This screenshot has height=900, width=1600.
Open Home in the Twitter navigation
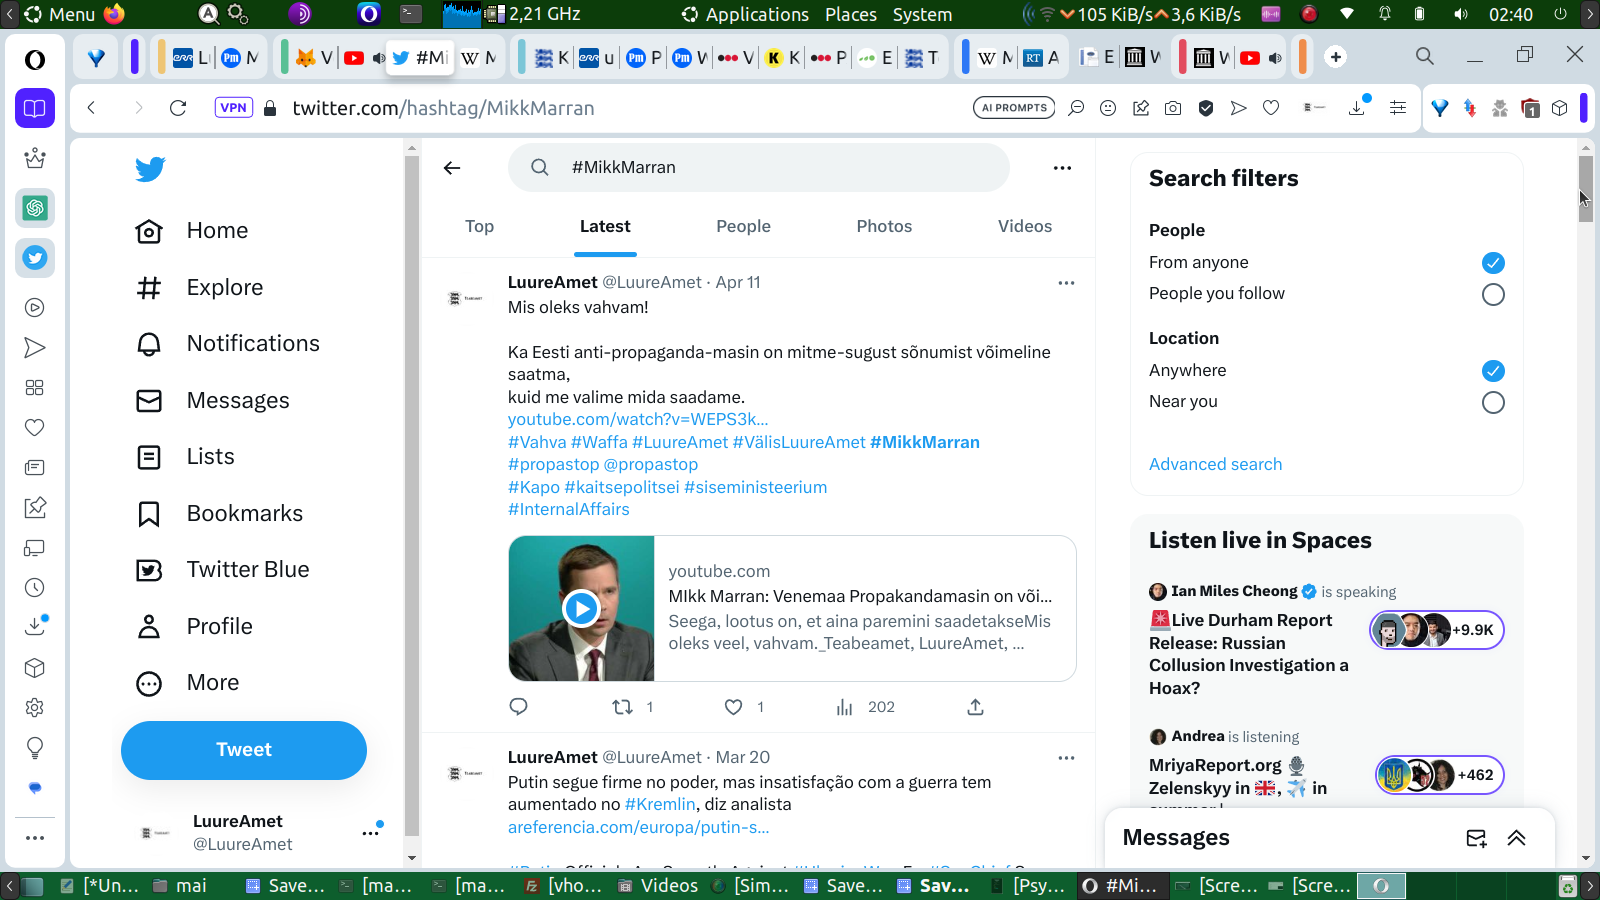[x=192, y=231]
